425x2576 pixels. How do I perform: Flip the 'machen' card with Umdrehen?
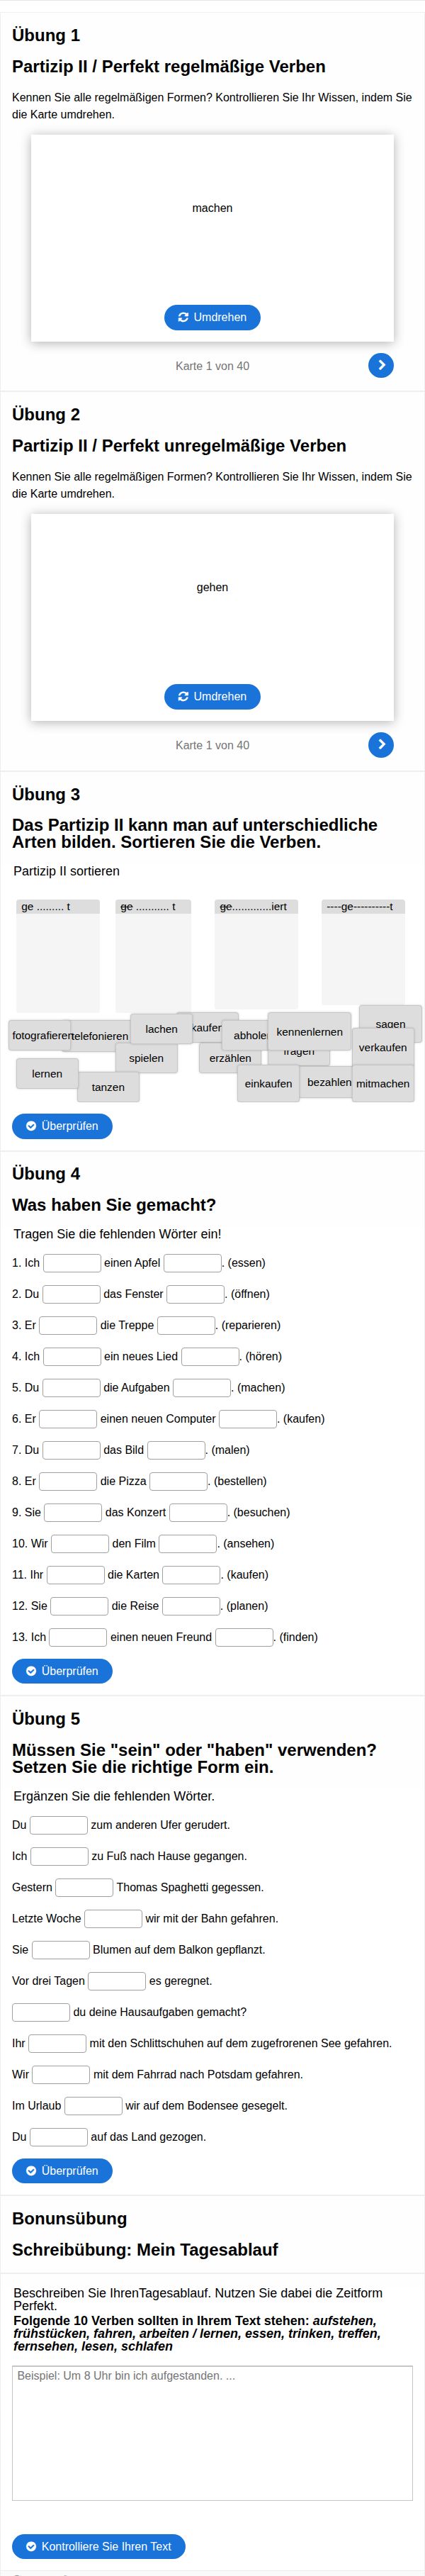[212, 317]
